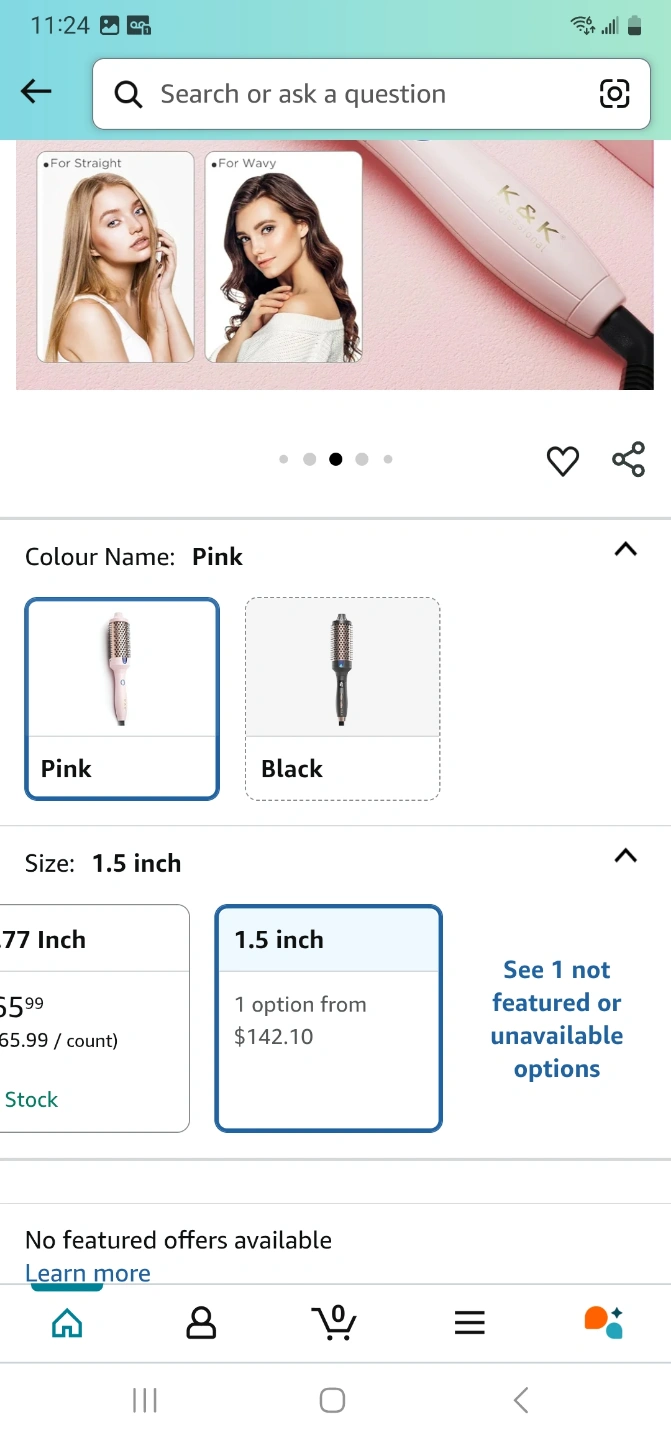Screen dimensions: 671x1440
Task: Tap the share icon
Action: (628, 459)
